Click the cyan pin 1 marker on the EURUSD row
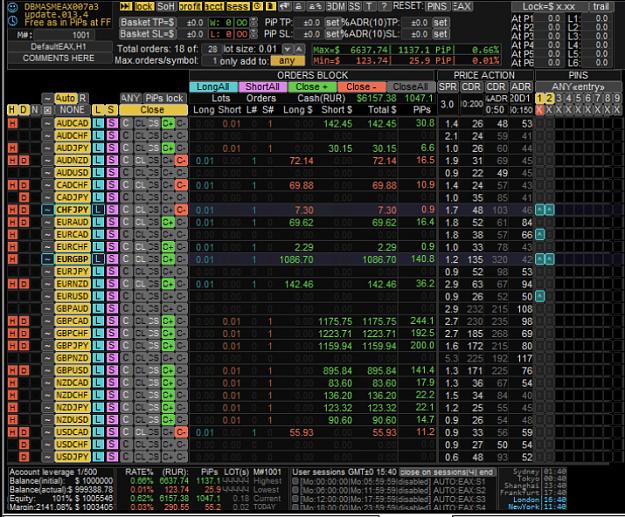The width and height of the screenshot is (625, 517). click(x=540, y=296)
